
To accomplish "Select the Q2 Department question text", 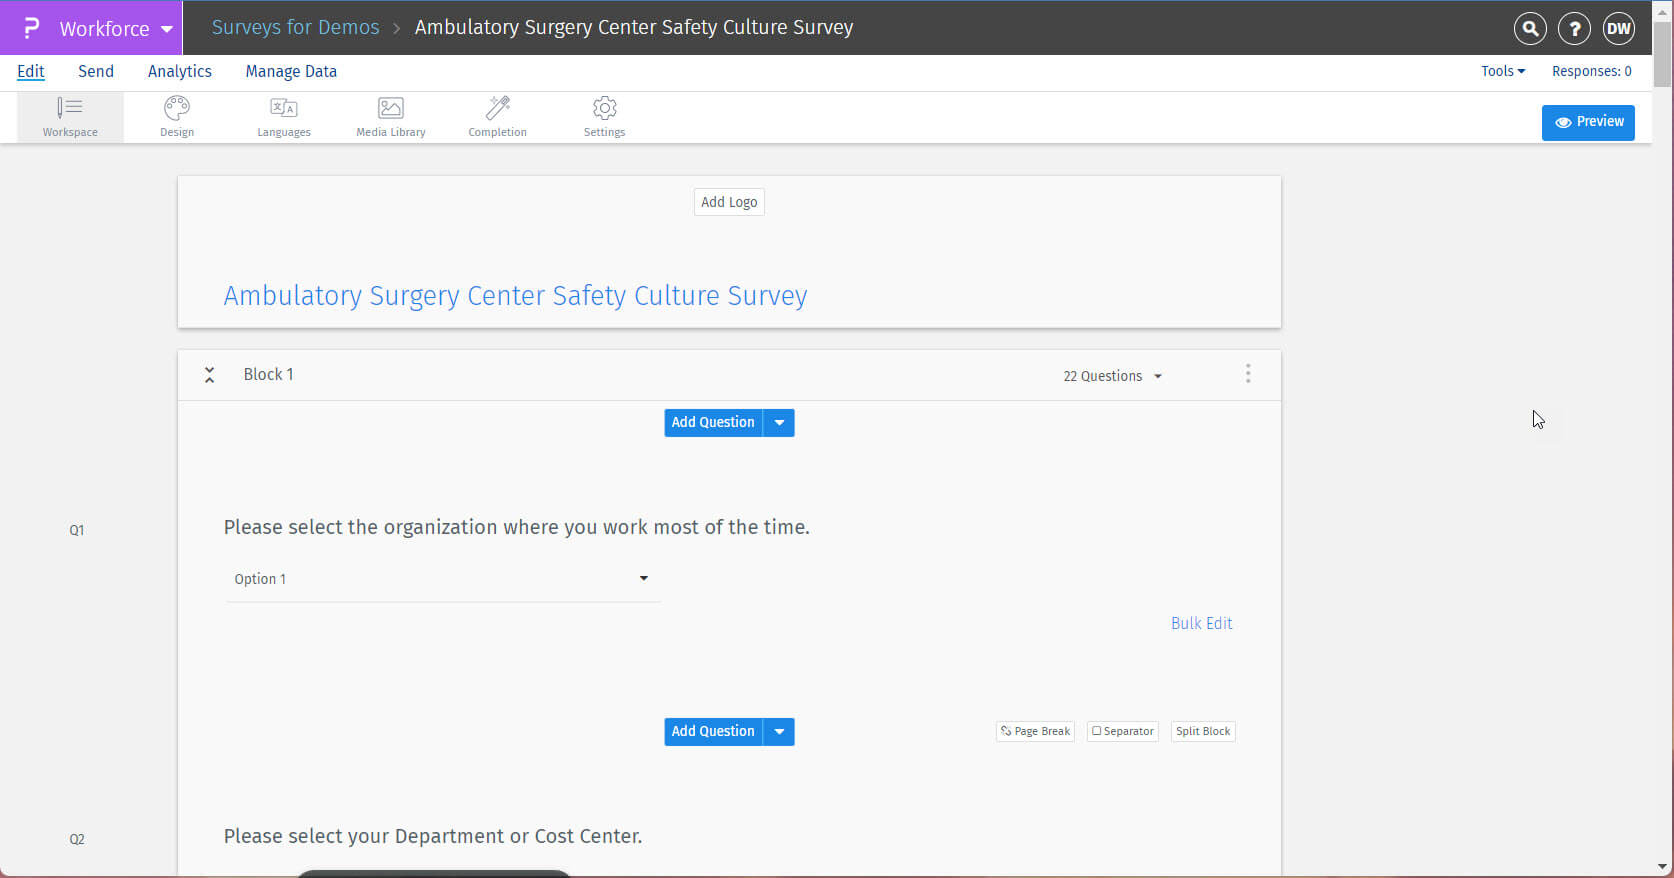I will [x=433, y=836].
